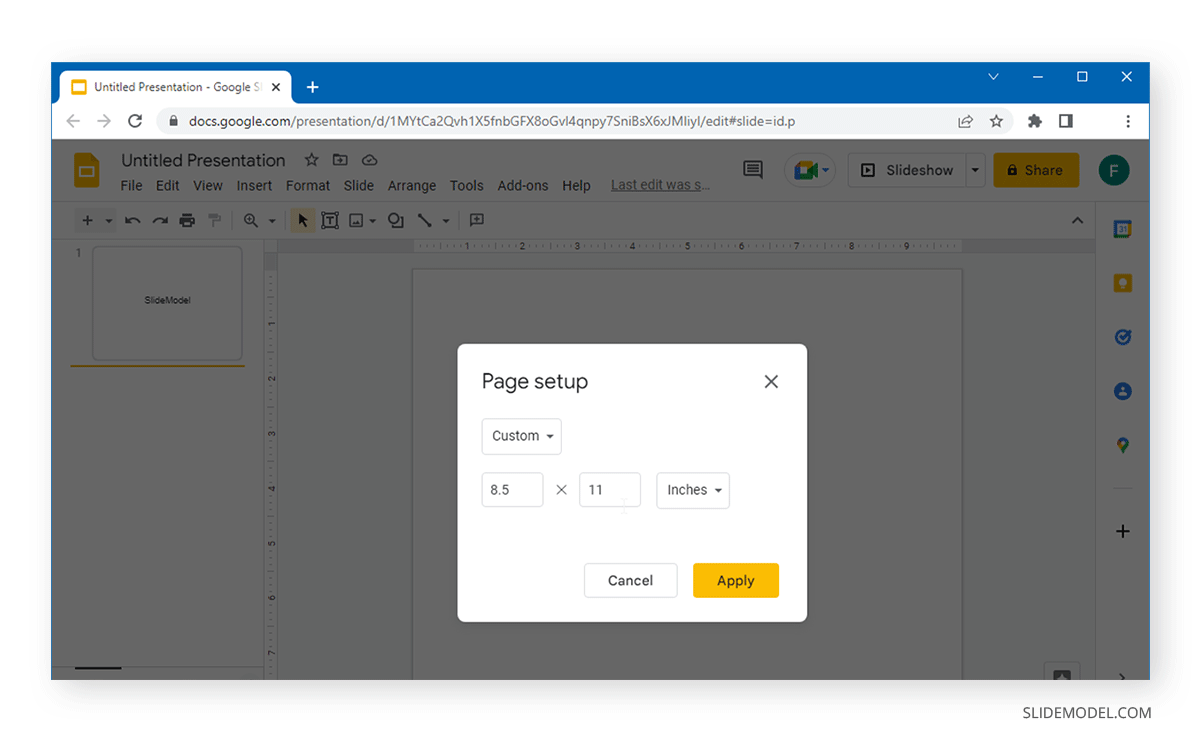Select the width input field showing 8.5
This screenshot has height=743, width=1200.
pyautogui.click(x=512, y=490)
